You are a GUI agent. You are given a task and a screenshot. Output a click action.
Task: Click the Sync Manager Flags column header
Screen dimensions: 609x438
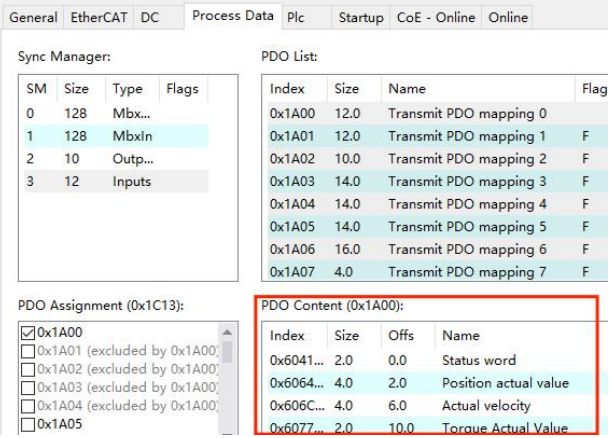[183, 89]
